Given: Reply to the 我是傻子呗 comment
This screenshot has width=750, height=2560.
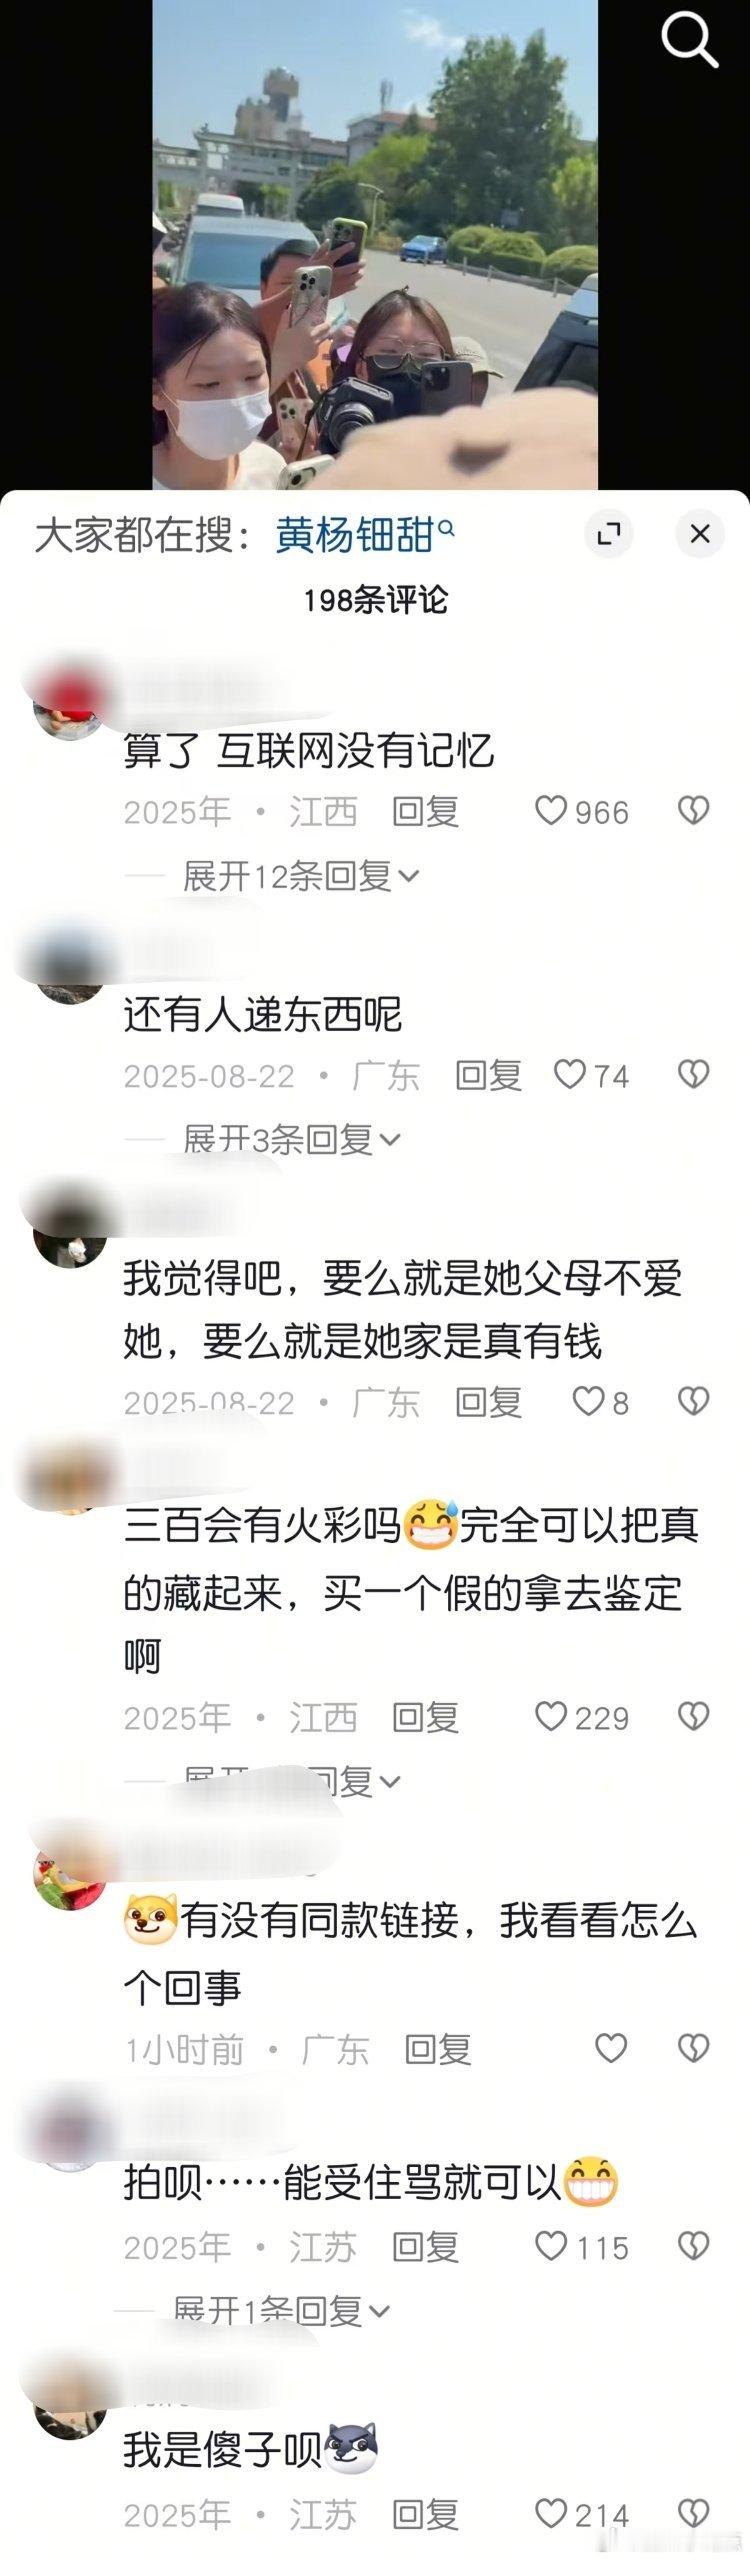Looking at the screenshot, I should pyautogui.click(x=425, y=2514).
